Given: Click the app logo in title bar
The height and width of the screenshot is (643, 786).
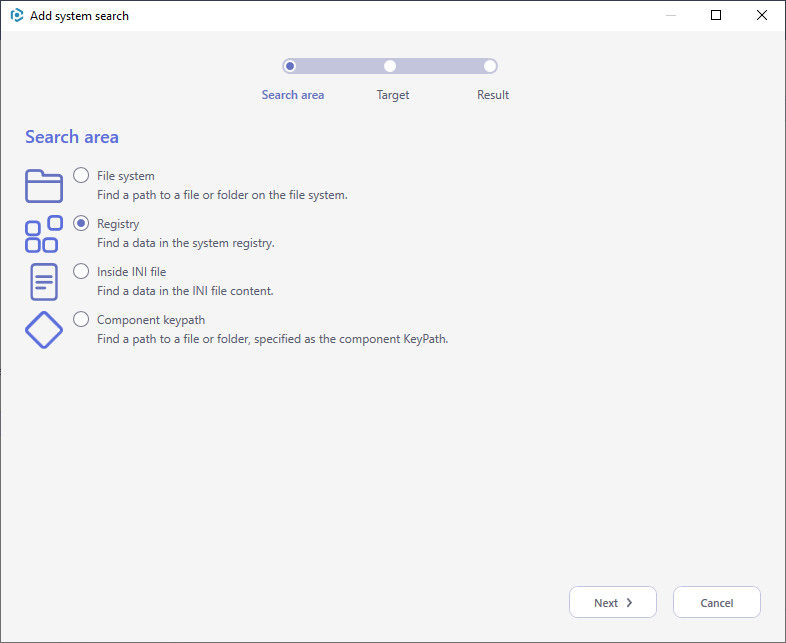Looking at the screenshot, I should click(x=17, y=16).
